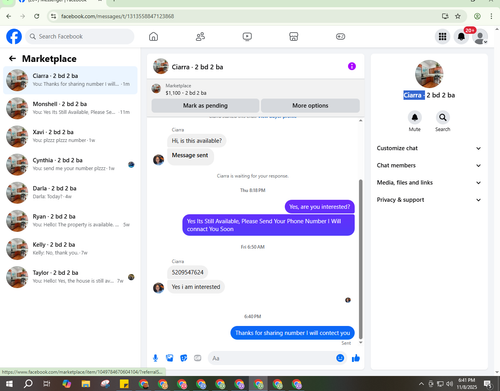Expand the Privacy & support section
Image resolution: width=500 pixels, height=391 pixels.
(429, 200)
